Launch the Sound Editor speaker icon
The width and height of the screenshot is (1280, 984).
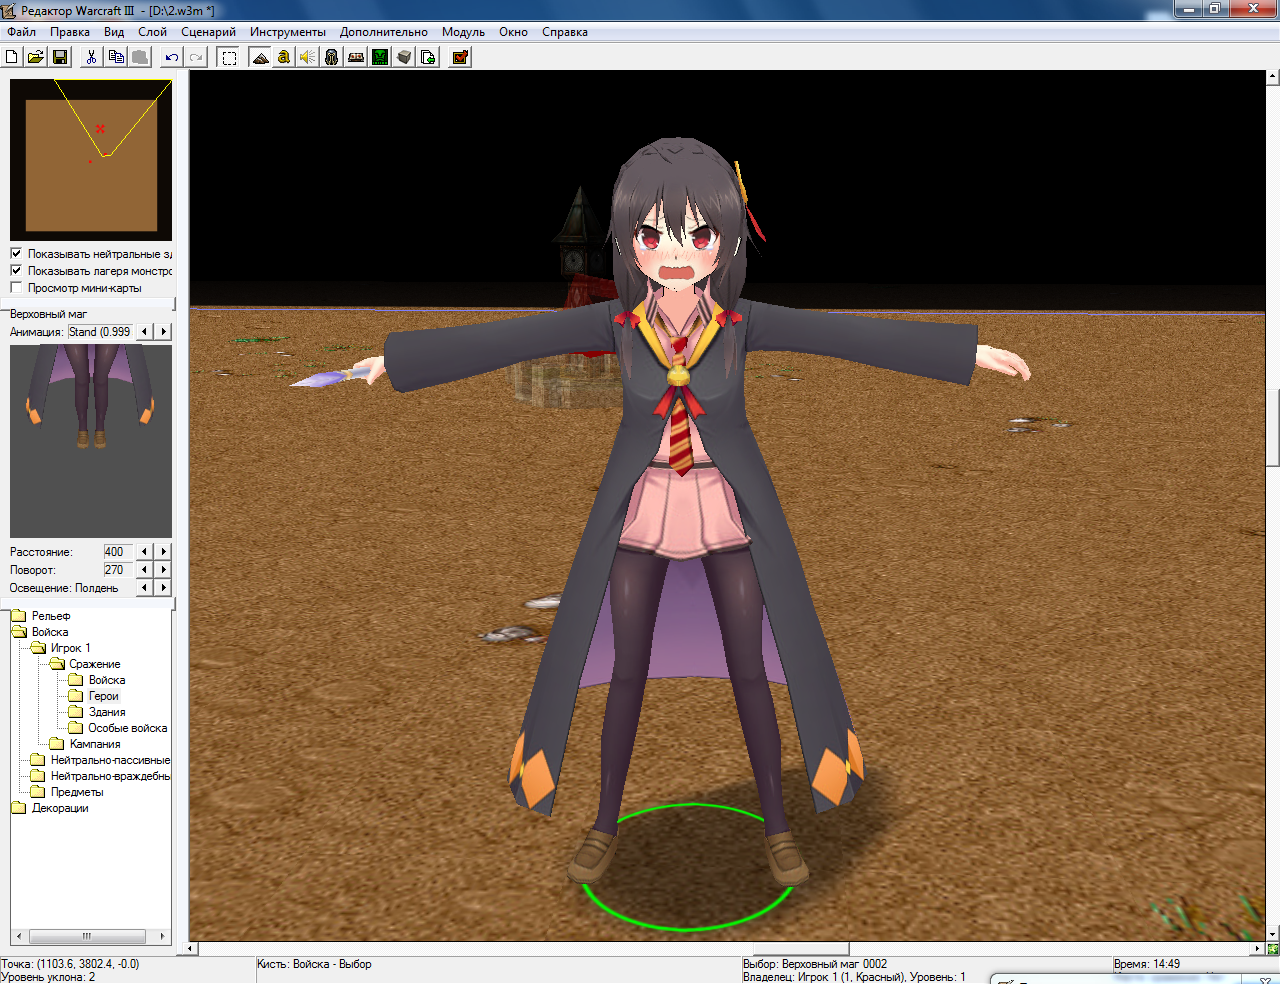[308, 57]
